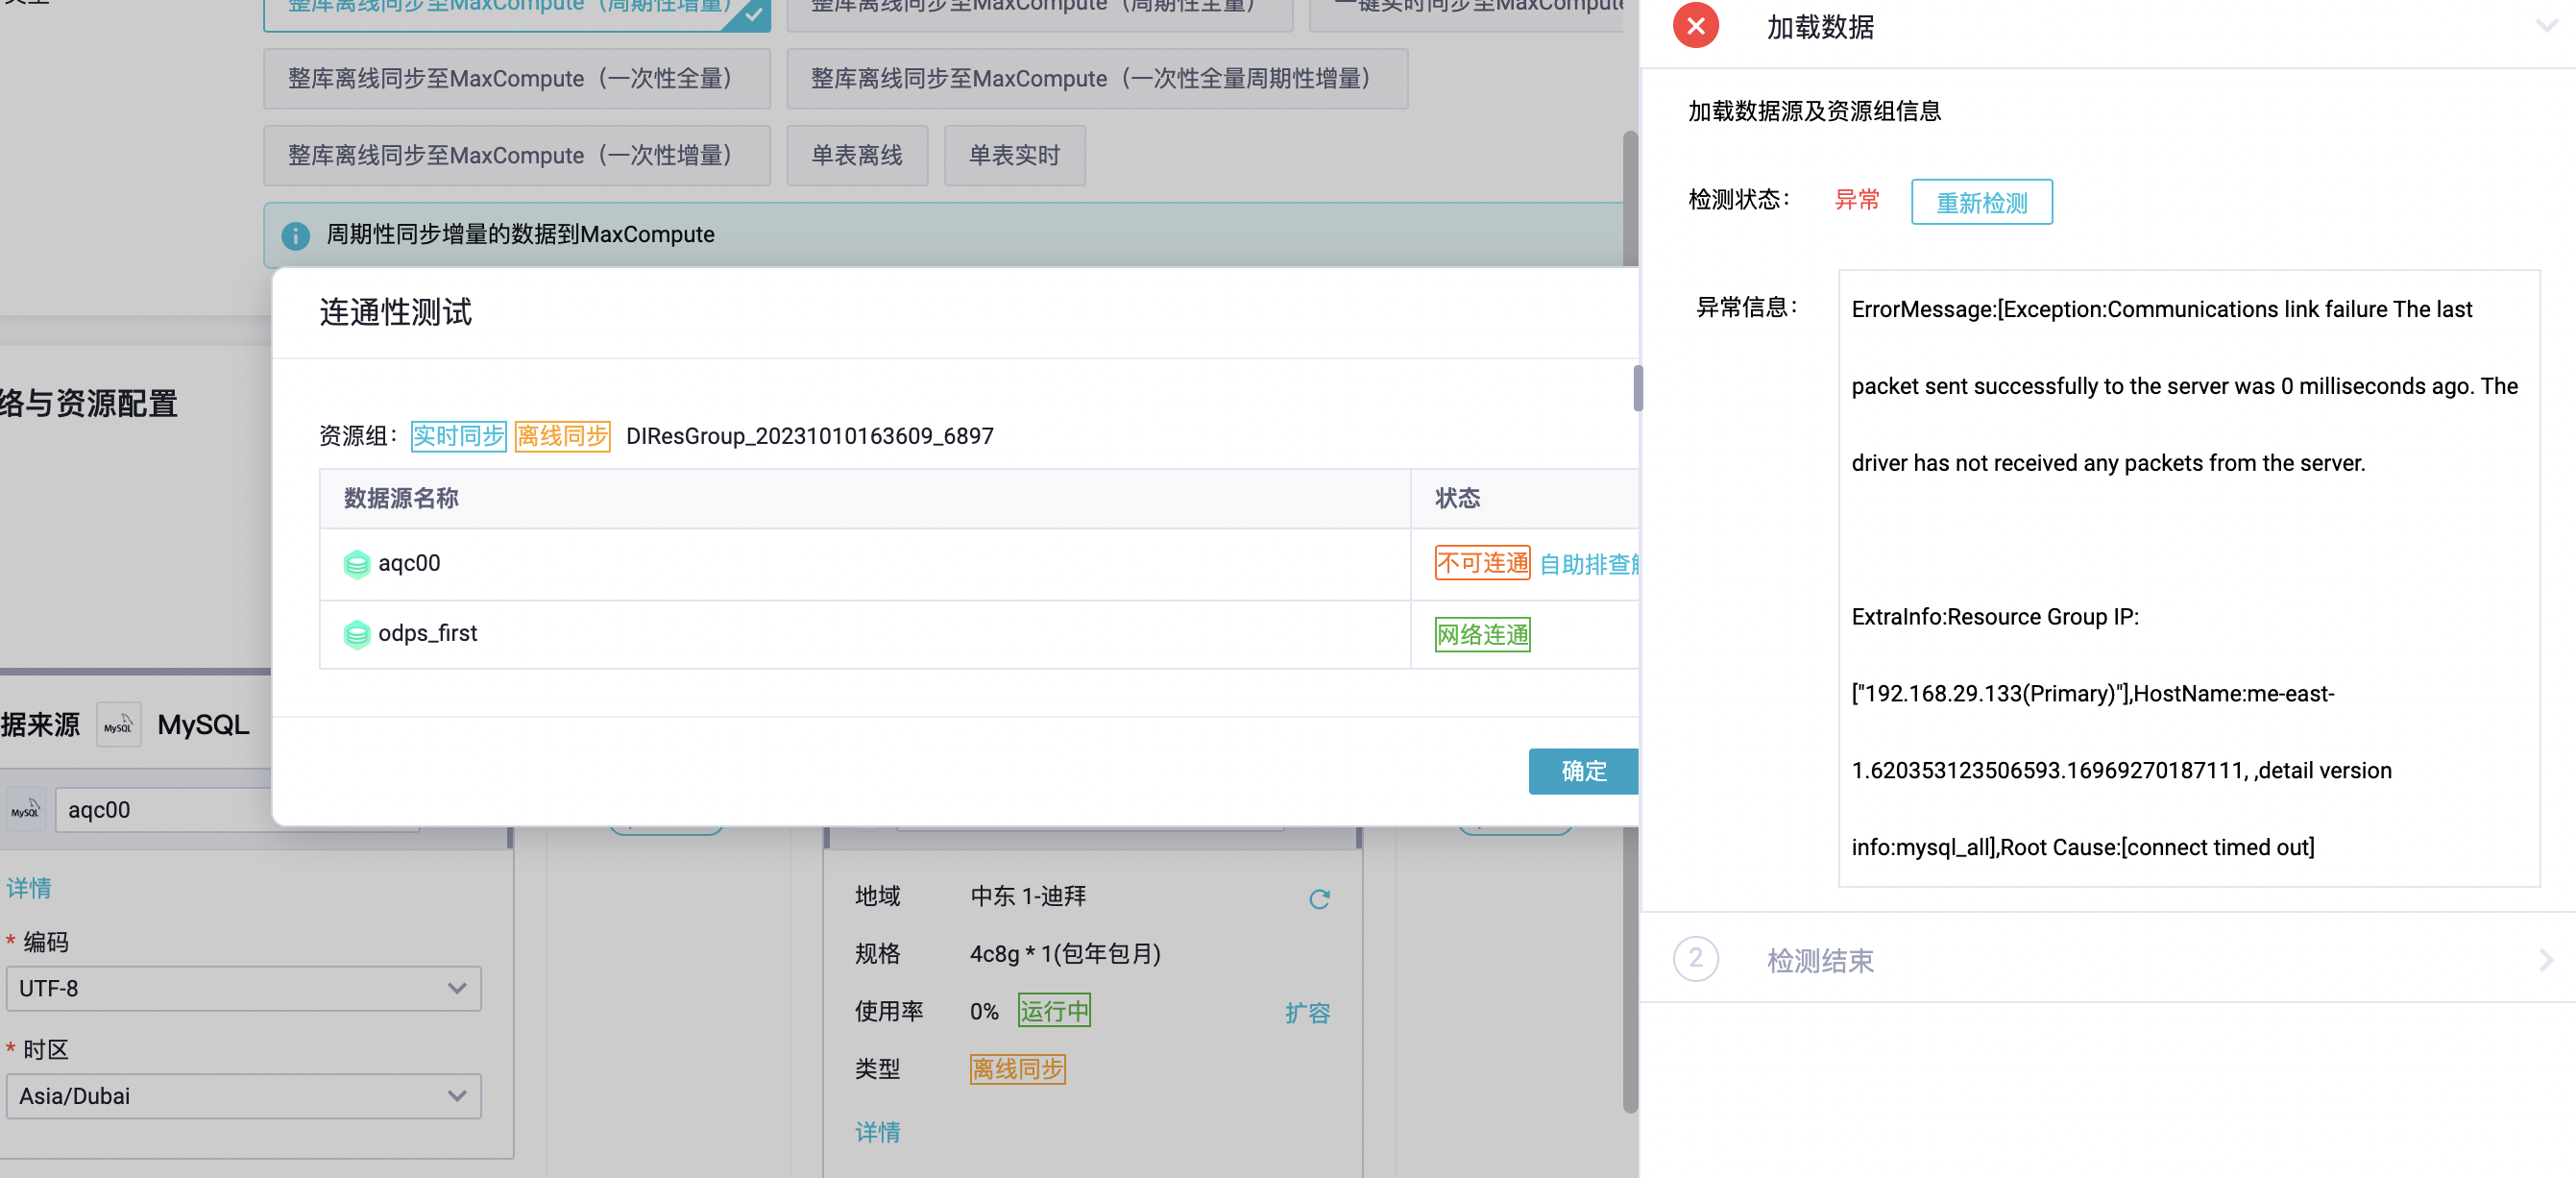The width and height of the screenshot is (2576, 1178).
Task: Click the odps_first data source icon
Action: (x=356, y=634)
